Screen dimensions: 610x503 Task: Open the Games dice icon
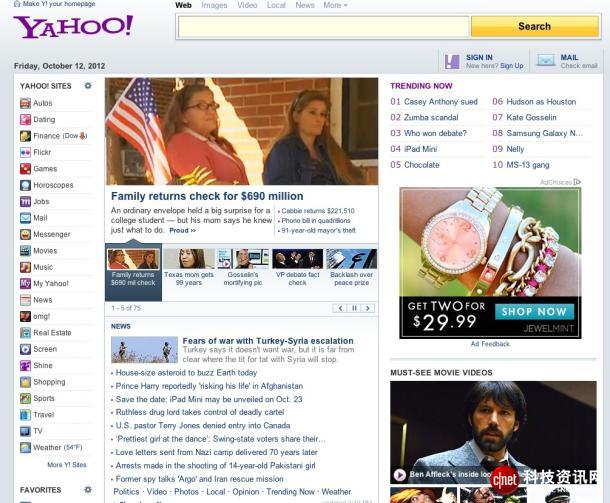point(25,169)
